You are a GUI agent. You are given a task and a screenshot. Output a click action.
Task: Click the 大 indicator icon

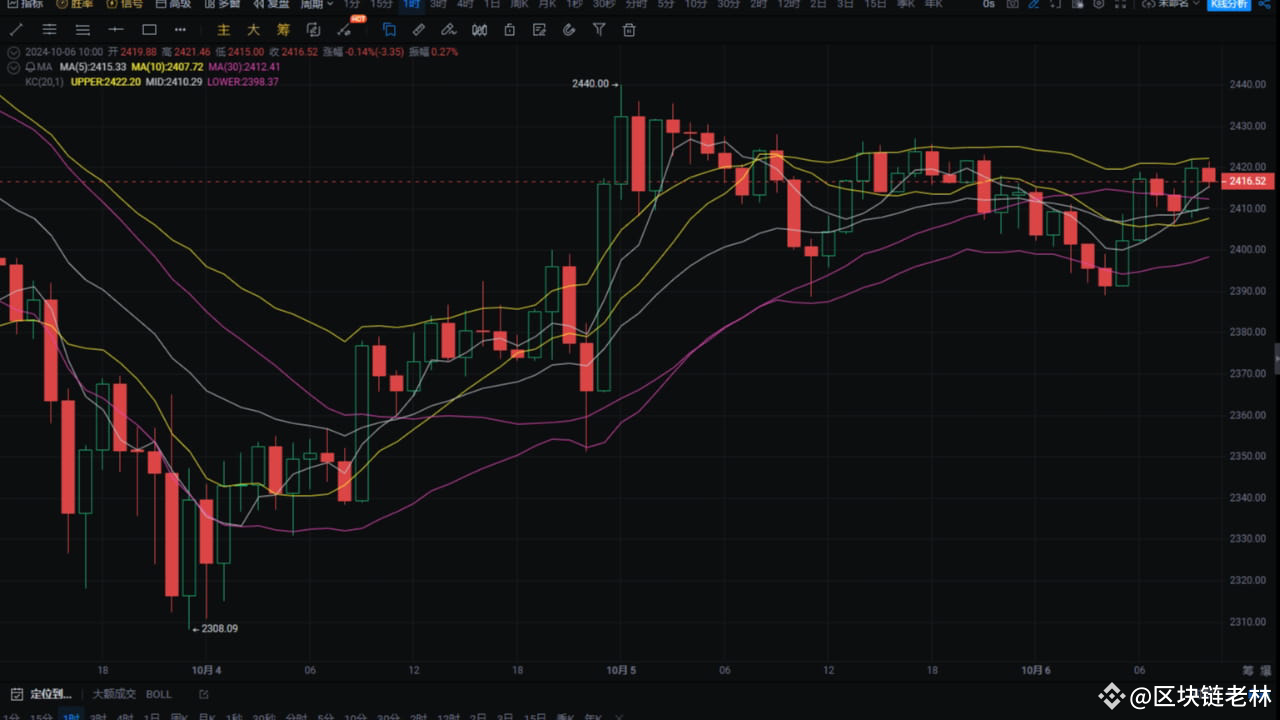pyautogui.click(x=254, y=30)
